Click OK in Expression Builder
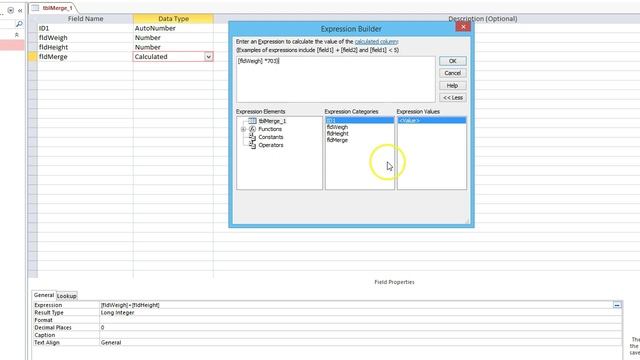The height and width of the screenshot is (360, 640). [452, 61]
